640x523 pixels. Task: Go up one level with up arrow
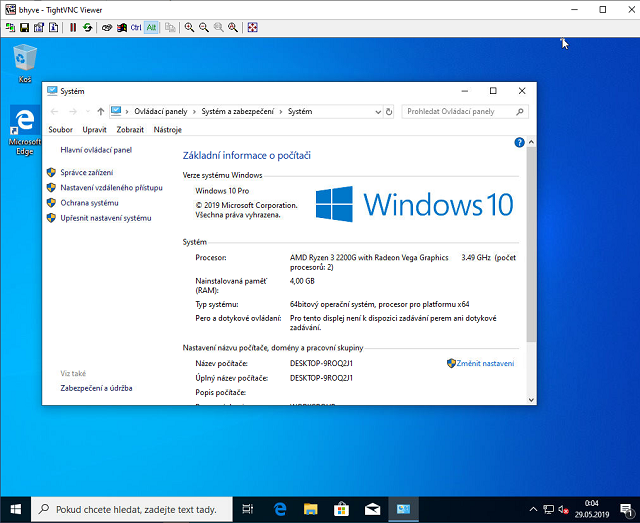click(101, 111)
